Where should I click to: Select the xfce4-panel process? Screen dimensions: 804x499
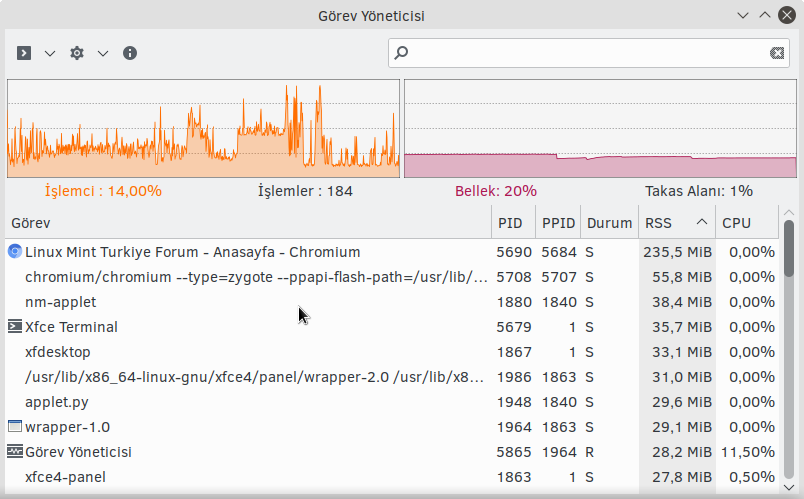coord(392,477)
